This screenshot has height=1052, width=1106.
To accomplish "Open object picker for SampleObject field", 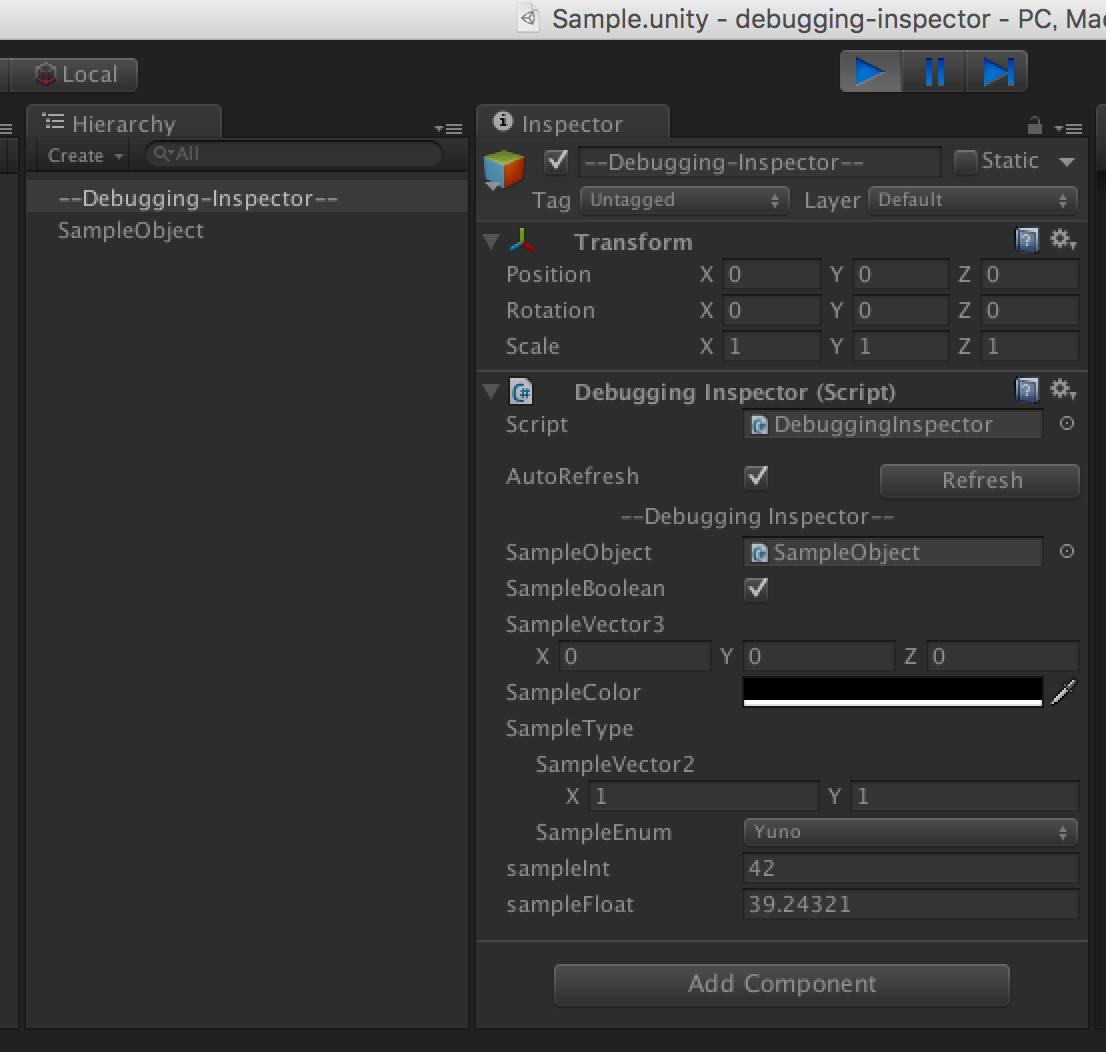I will pos(1067,552).
